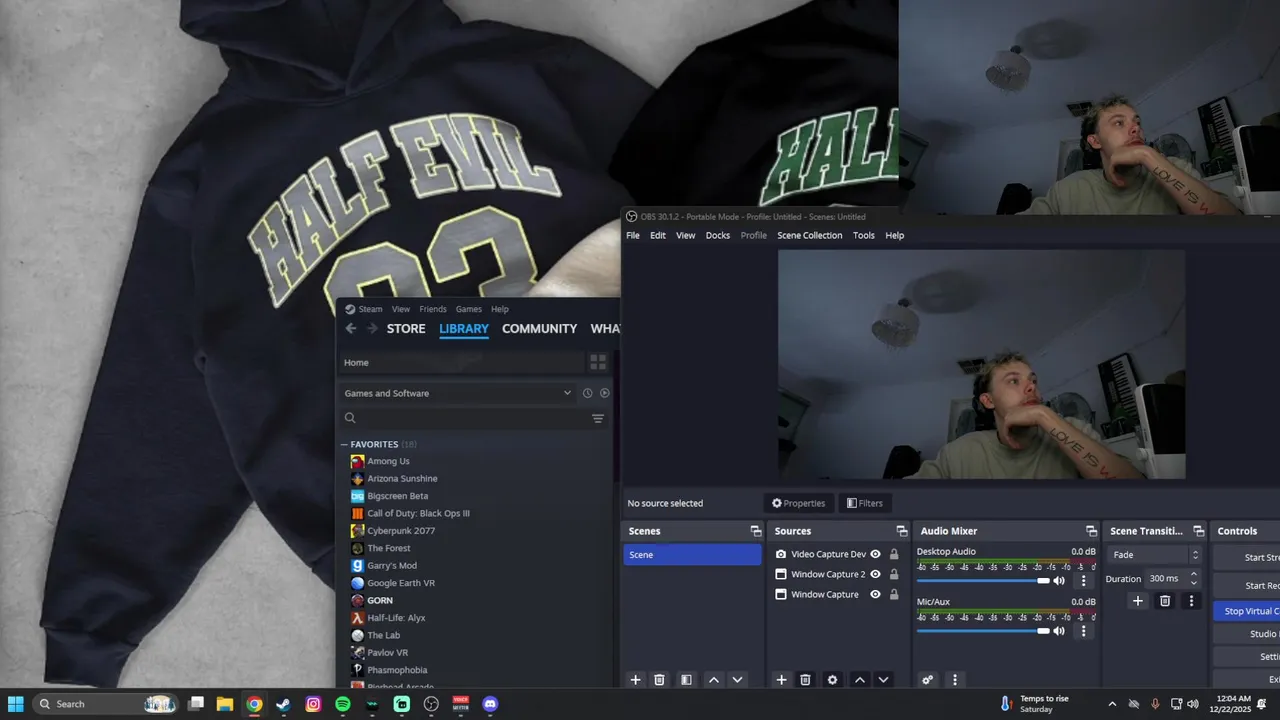
Task: Move scene up with Scenes up arrow
Action: point(713,680)
